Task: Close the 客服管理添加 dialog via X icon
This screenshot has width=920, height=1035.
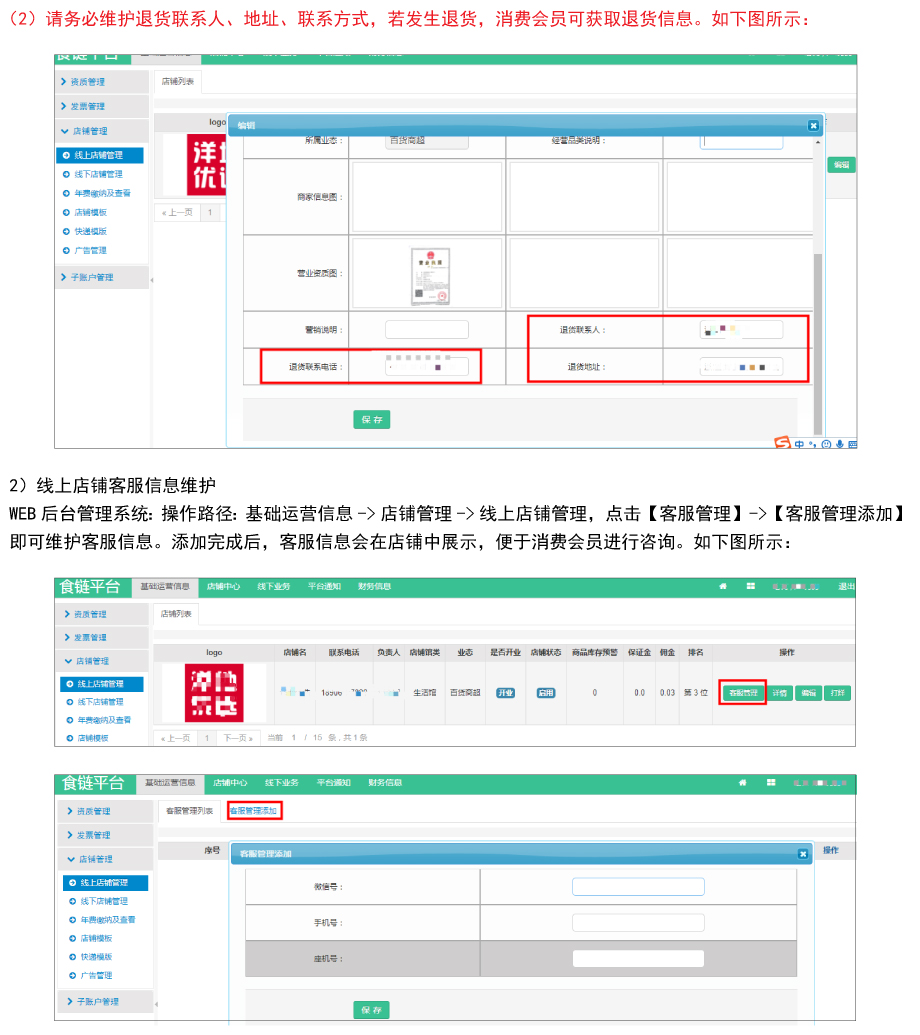Action: 802,854
